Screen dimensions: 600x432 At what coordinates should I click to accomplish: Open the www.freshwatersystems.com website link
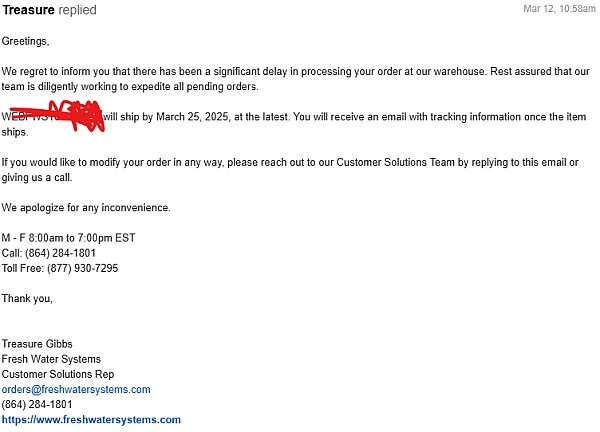pos(91,420)
